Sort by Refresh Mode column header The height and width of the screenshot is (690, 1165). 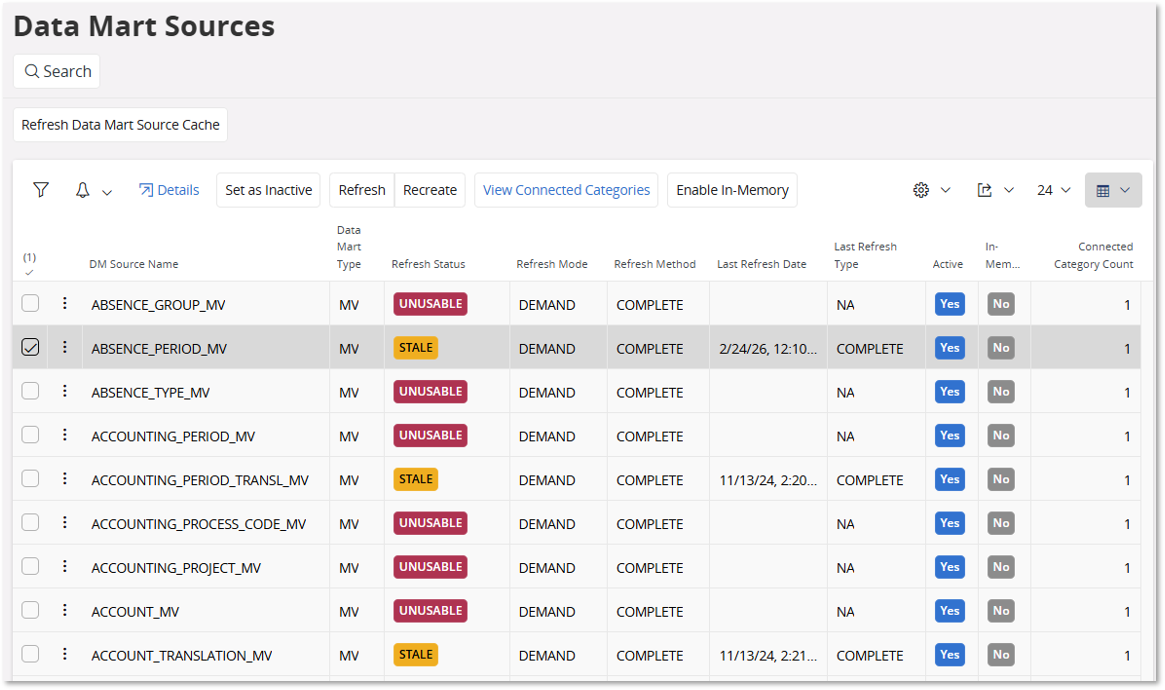tap(552, 264)
